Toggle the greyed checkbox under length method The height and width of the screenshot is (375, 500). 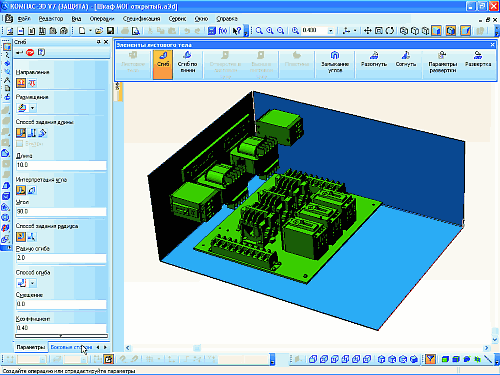pos(20,144)
